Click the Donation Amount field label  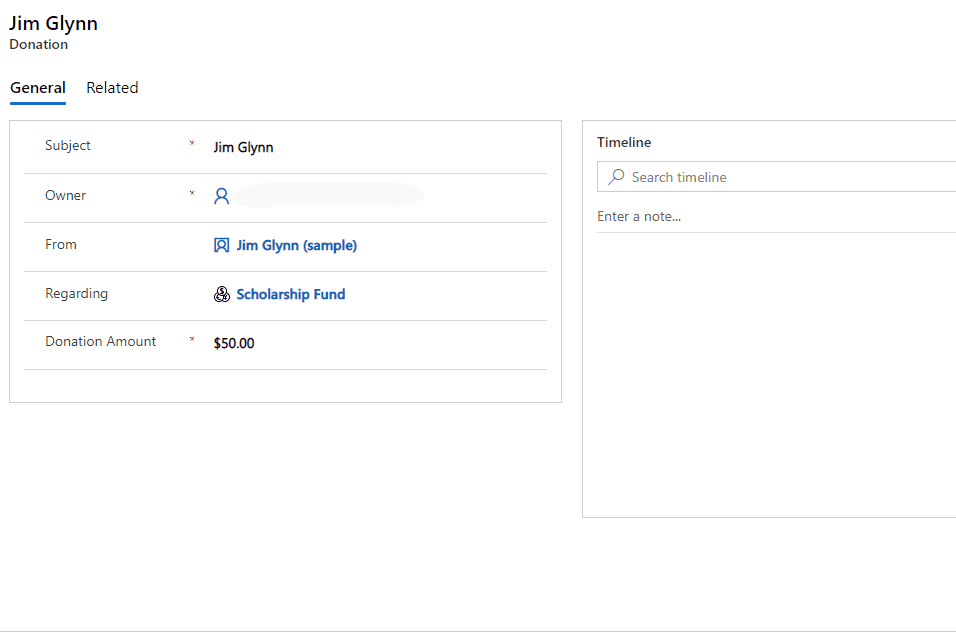100,341
